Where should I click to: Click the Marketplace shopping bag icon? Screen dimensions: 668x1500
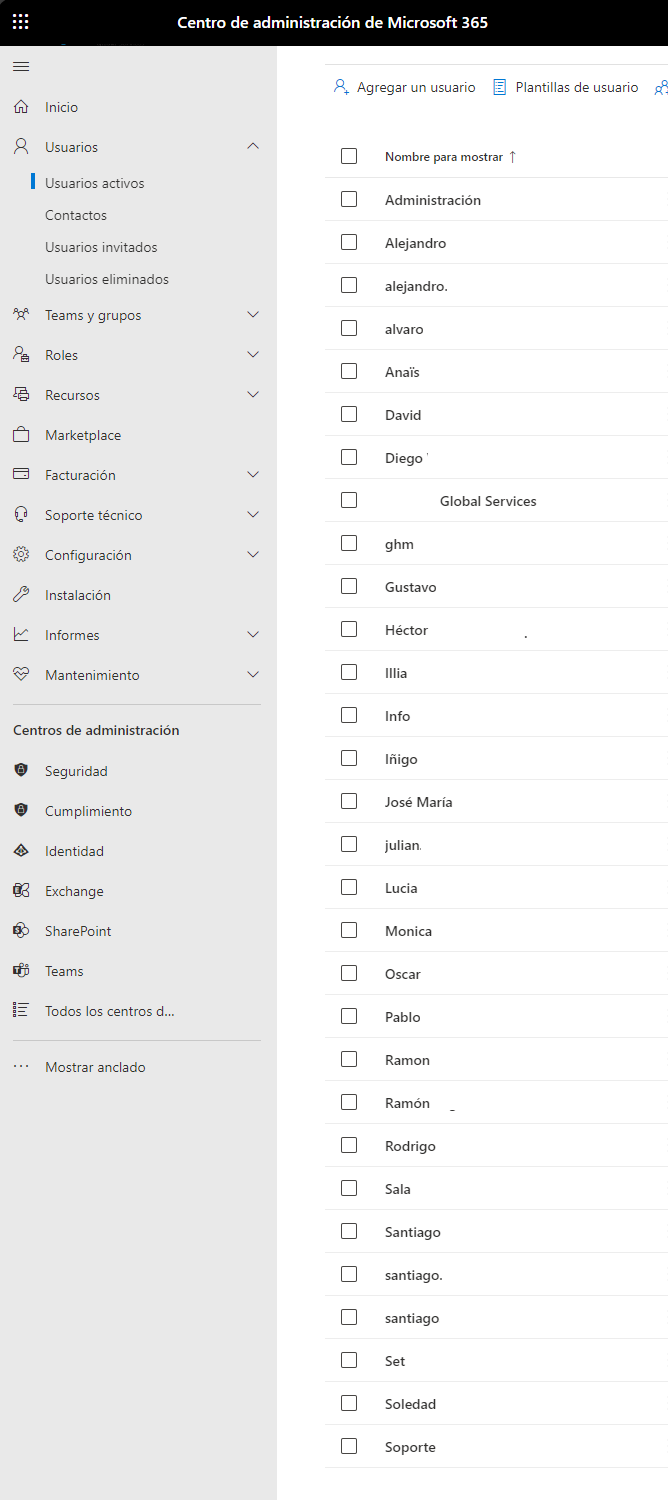pos(21,435)
